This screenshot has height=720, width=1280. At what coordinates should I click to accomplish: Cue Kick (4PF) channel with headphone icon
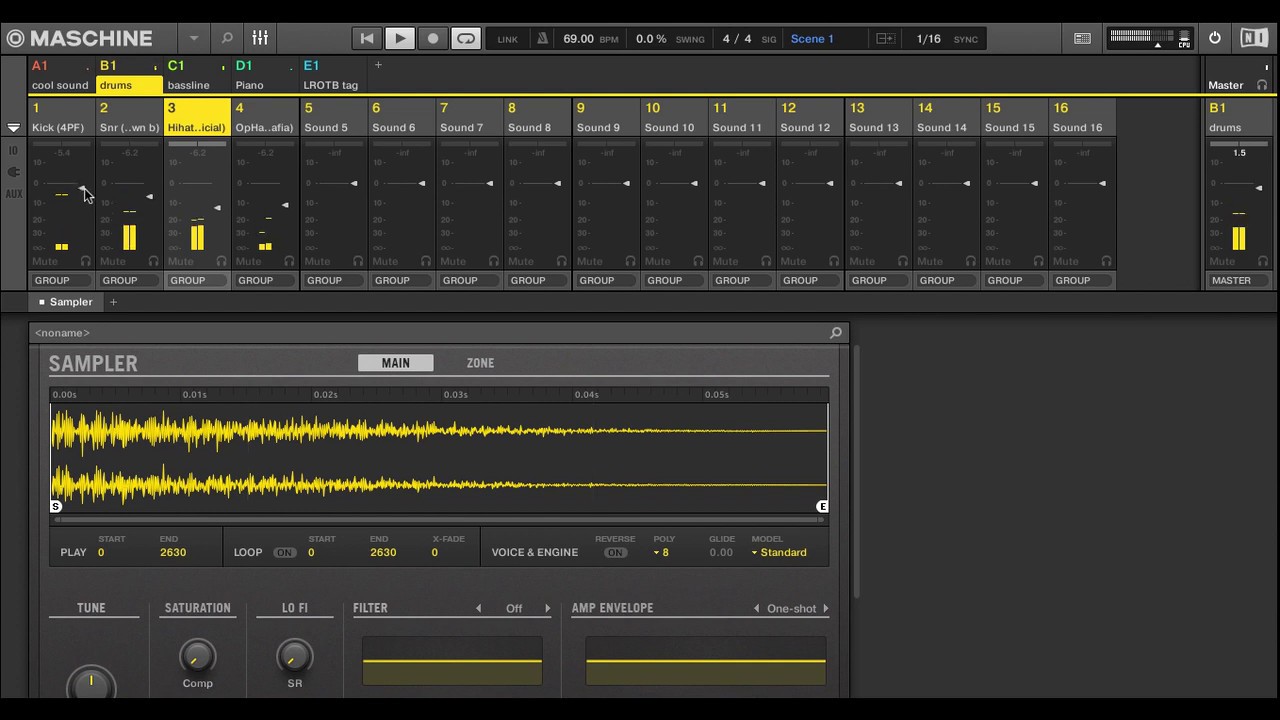pos(86,261)
